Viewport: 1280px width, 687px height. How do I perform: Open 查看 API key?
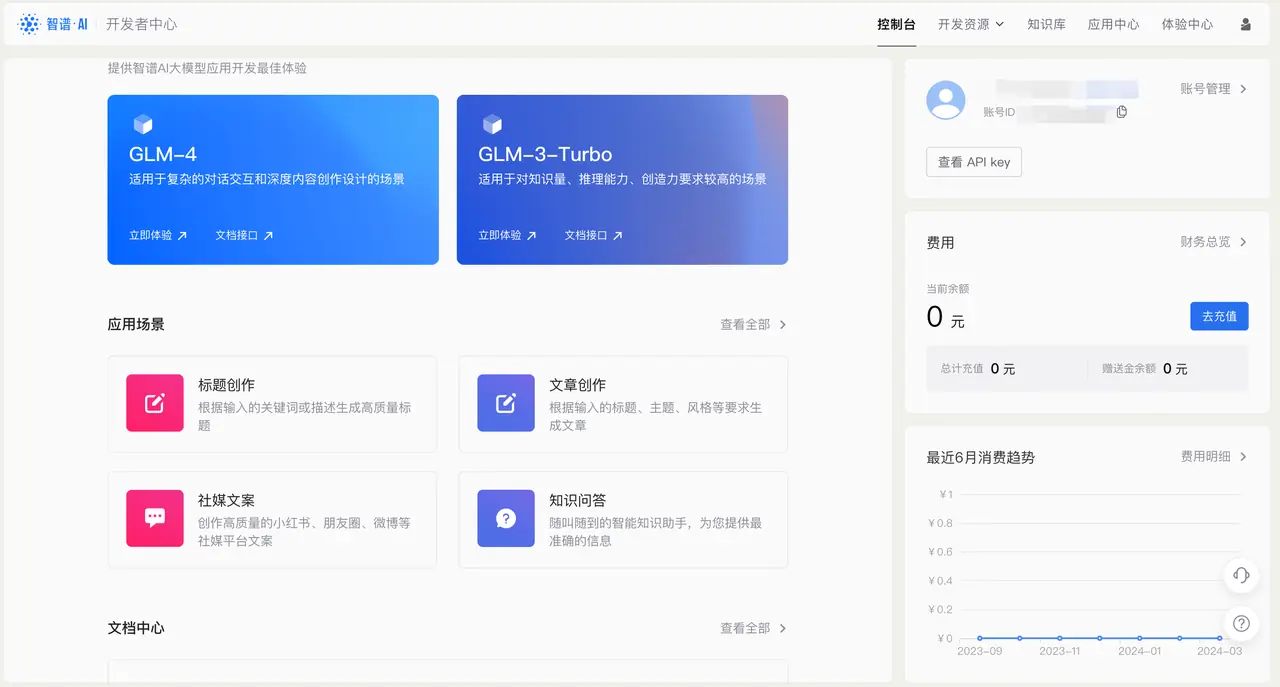[x=973, y=161]
